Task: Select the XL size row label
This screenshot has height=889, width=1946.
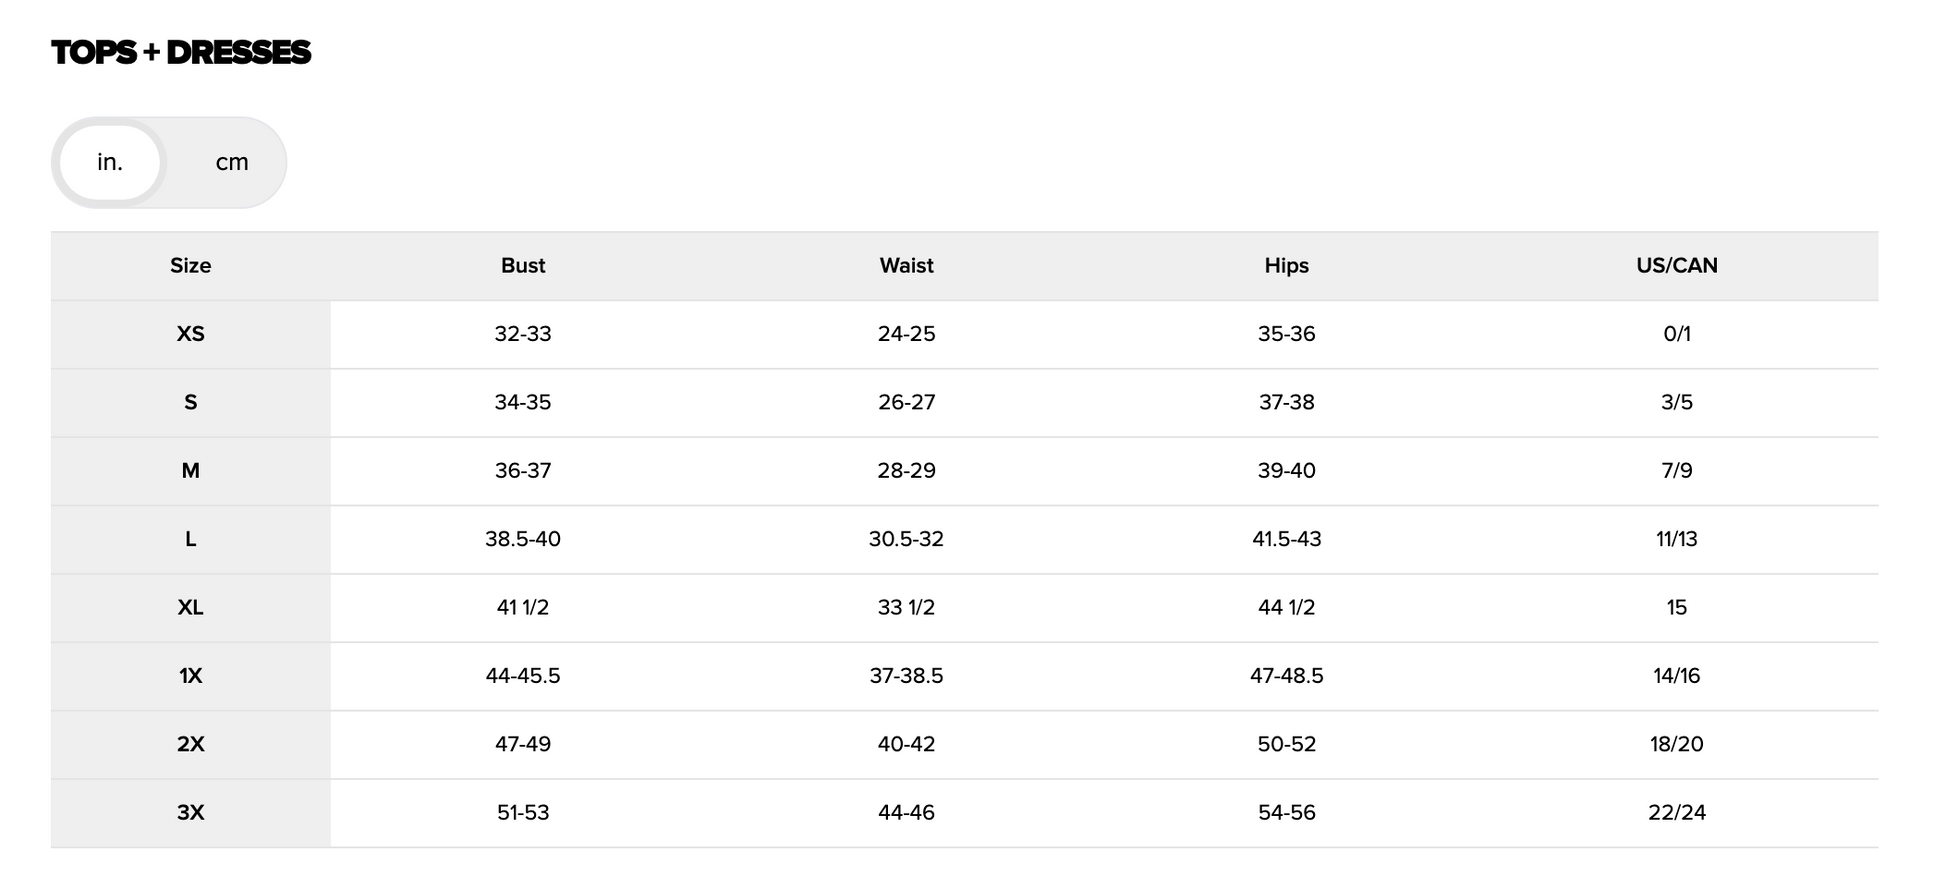Action: [x=190, y=608]
